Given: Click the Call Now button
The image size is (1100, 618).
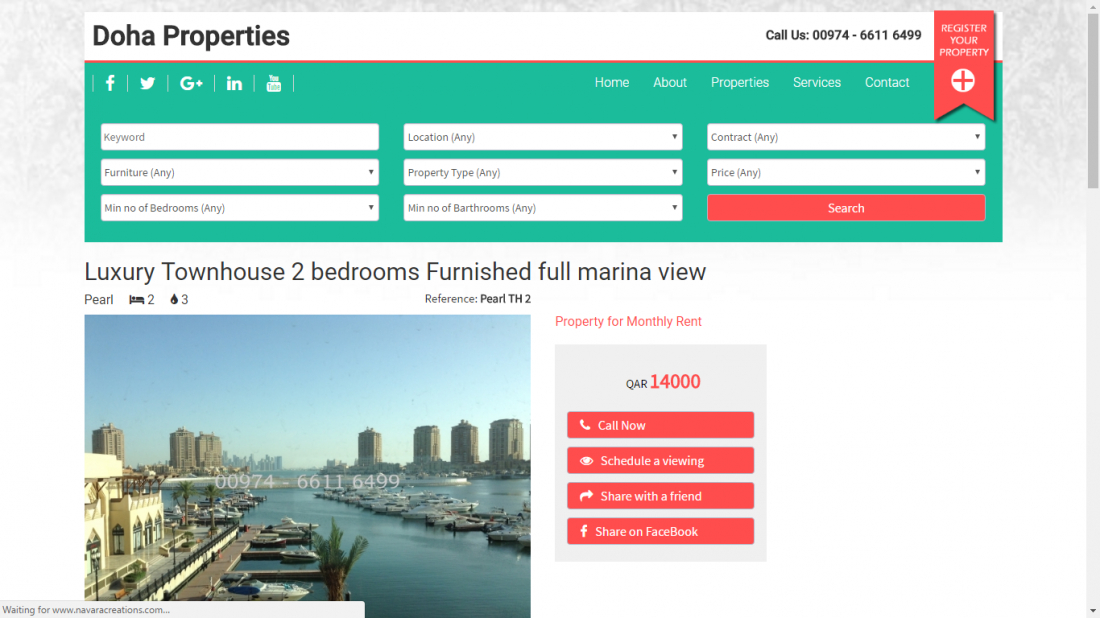Looking at the screenshot, I should [661, 425].
